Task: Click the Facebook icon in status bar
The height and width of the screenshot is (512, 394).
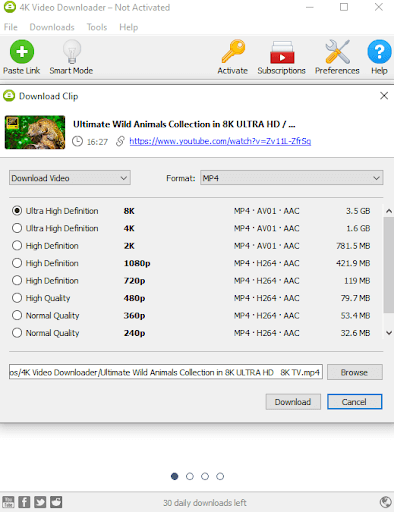Action: pyautogui.click(x=24, y=502)
